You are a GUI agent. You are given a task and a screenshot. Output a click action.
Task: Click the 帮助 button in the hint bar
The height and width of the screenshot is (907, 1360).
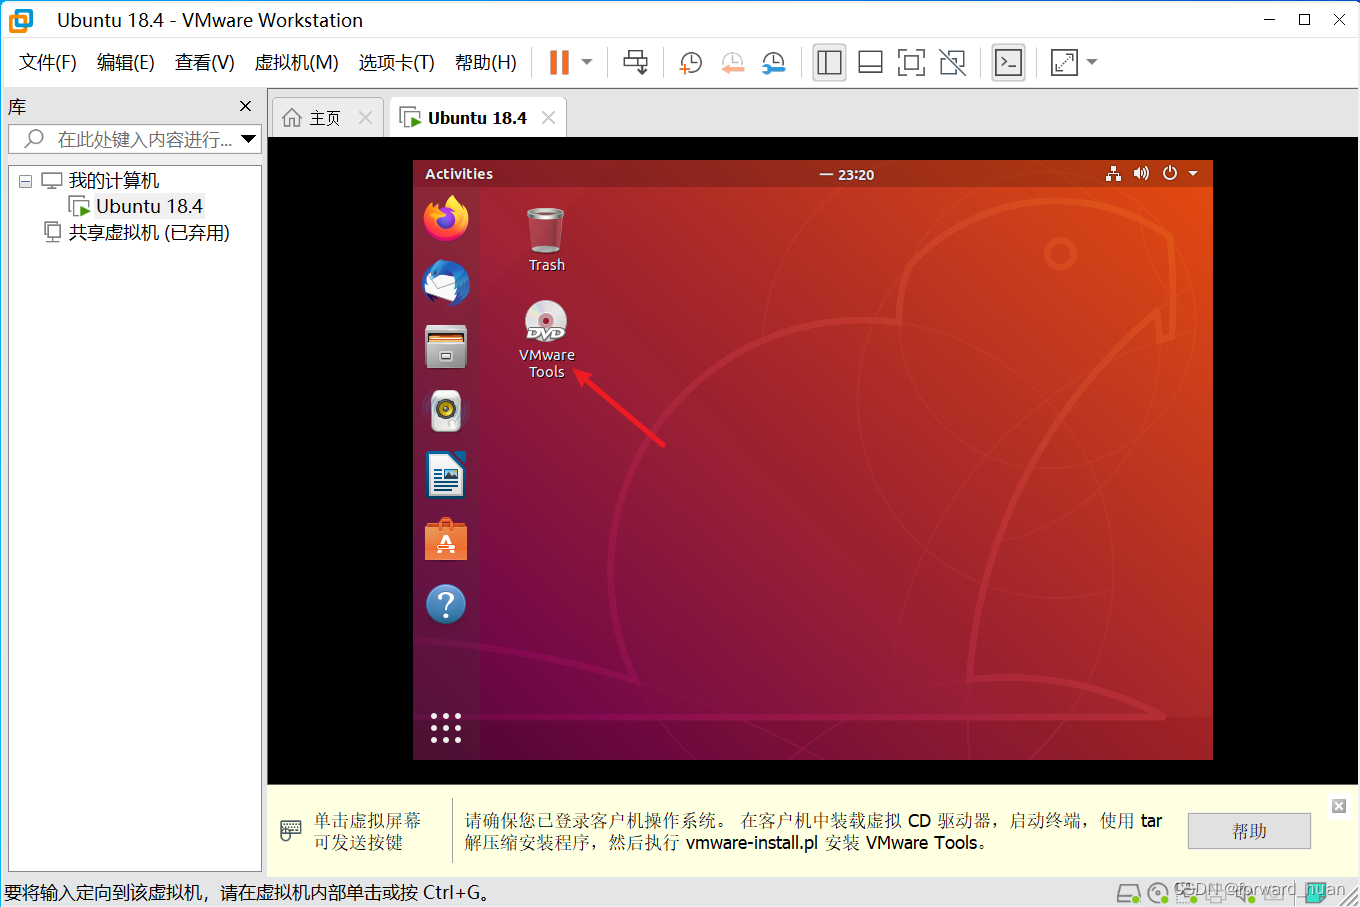(1249, 831)
